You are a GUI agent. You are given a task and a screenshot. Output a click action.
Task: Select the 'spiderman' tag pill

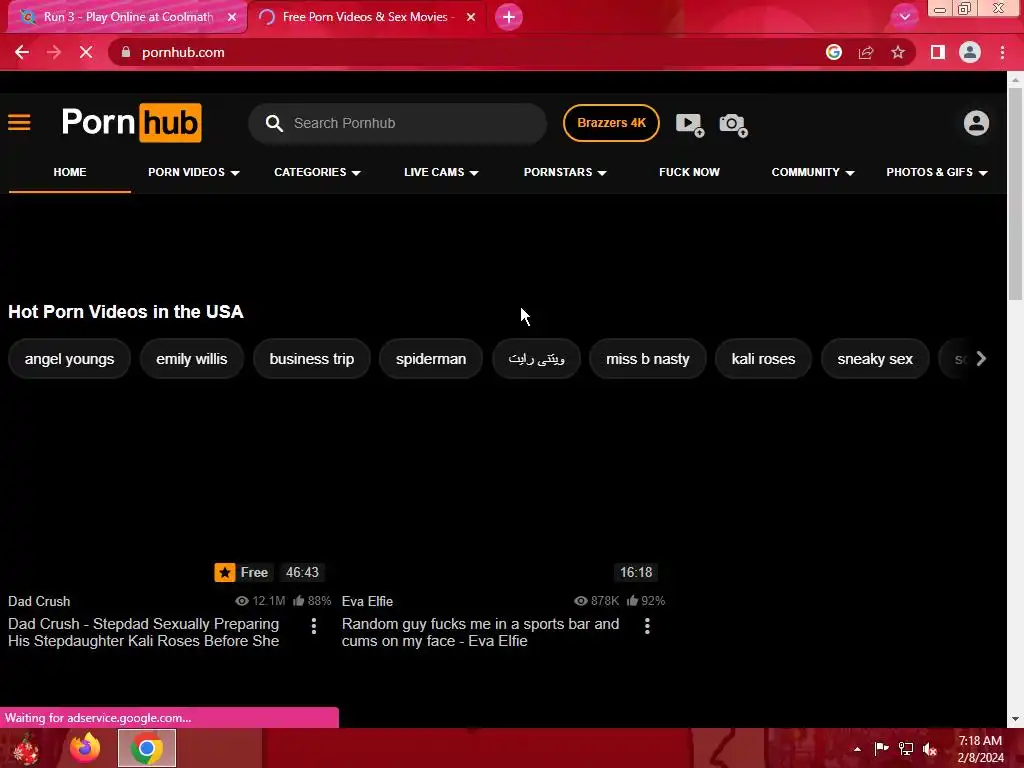pyautogui.click(x=431, y=359)
